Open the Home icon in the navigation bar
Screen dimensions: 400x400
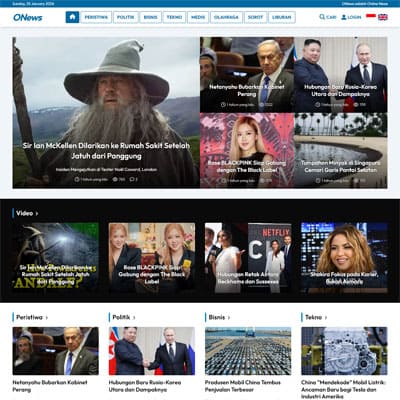click(x=72, y=17)
